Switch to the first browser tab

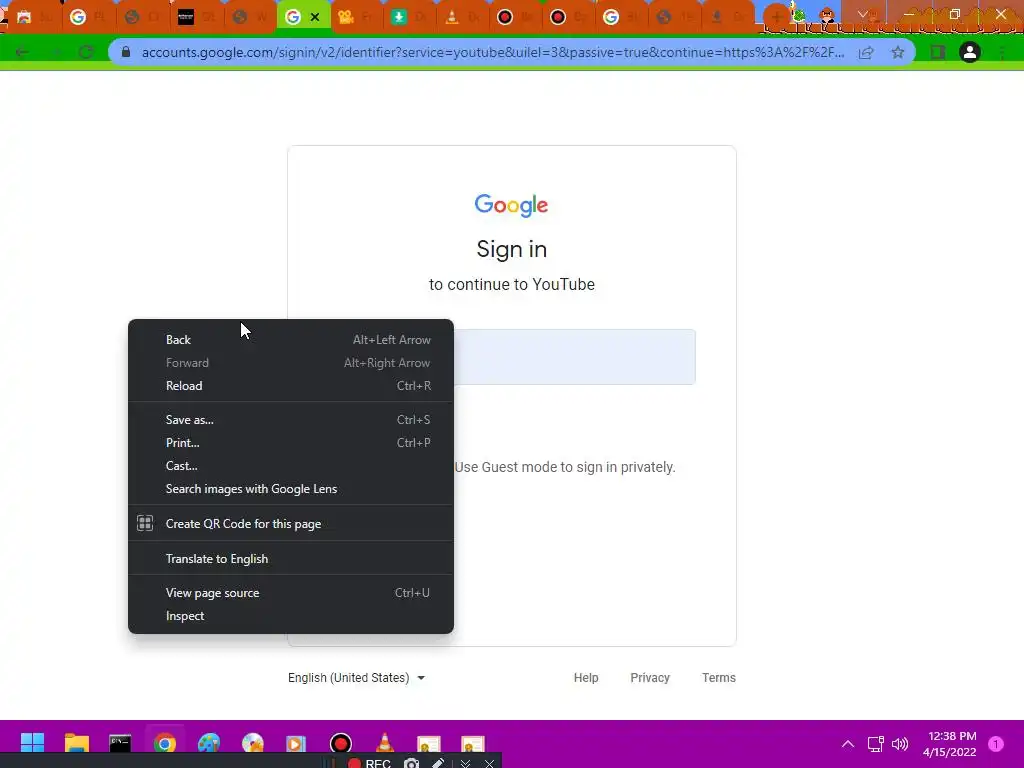click(33, 17)
